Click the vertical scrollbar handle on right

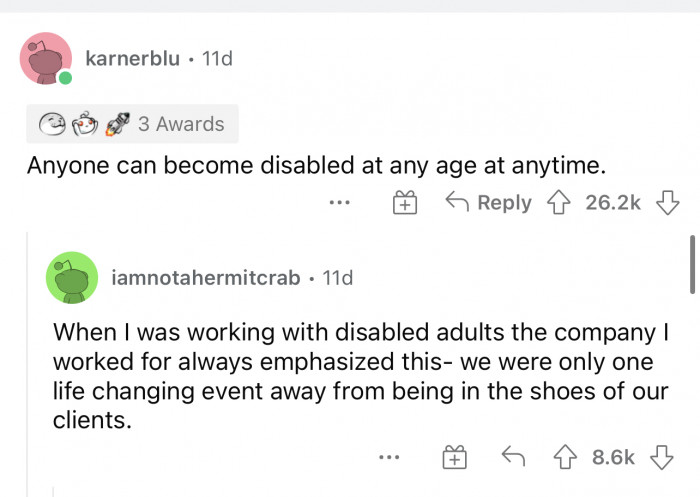pyautogui.click(x=692, y=264)
